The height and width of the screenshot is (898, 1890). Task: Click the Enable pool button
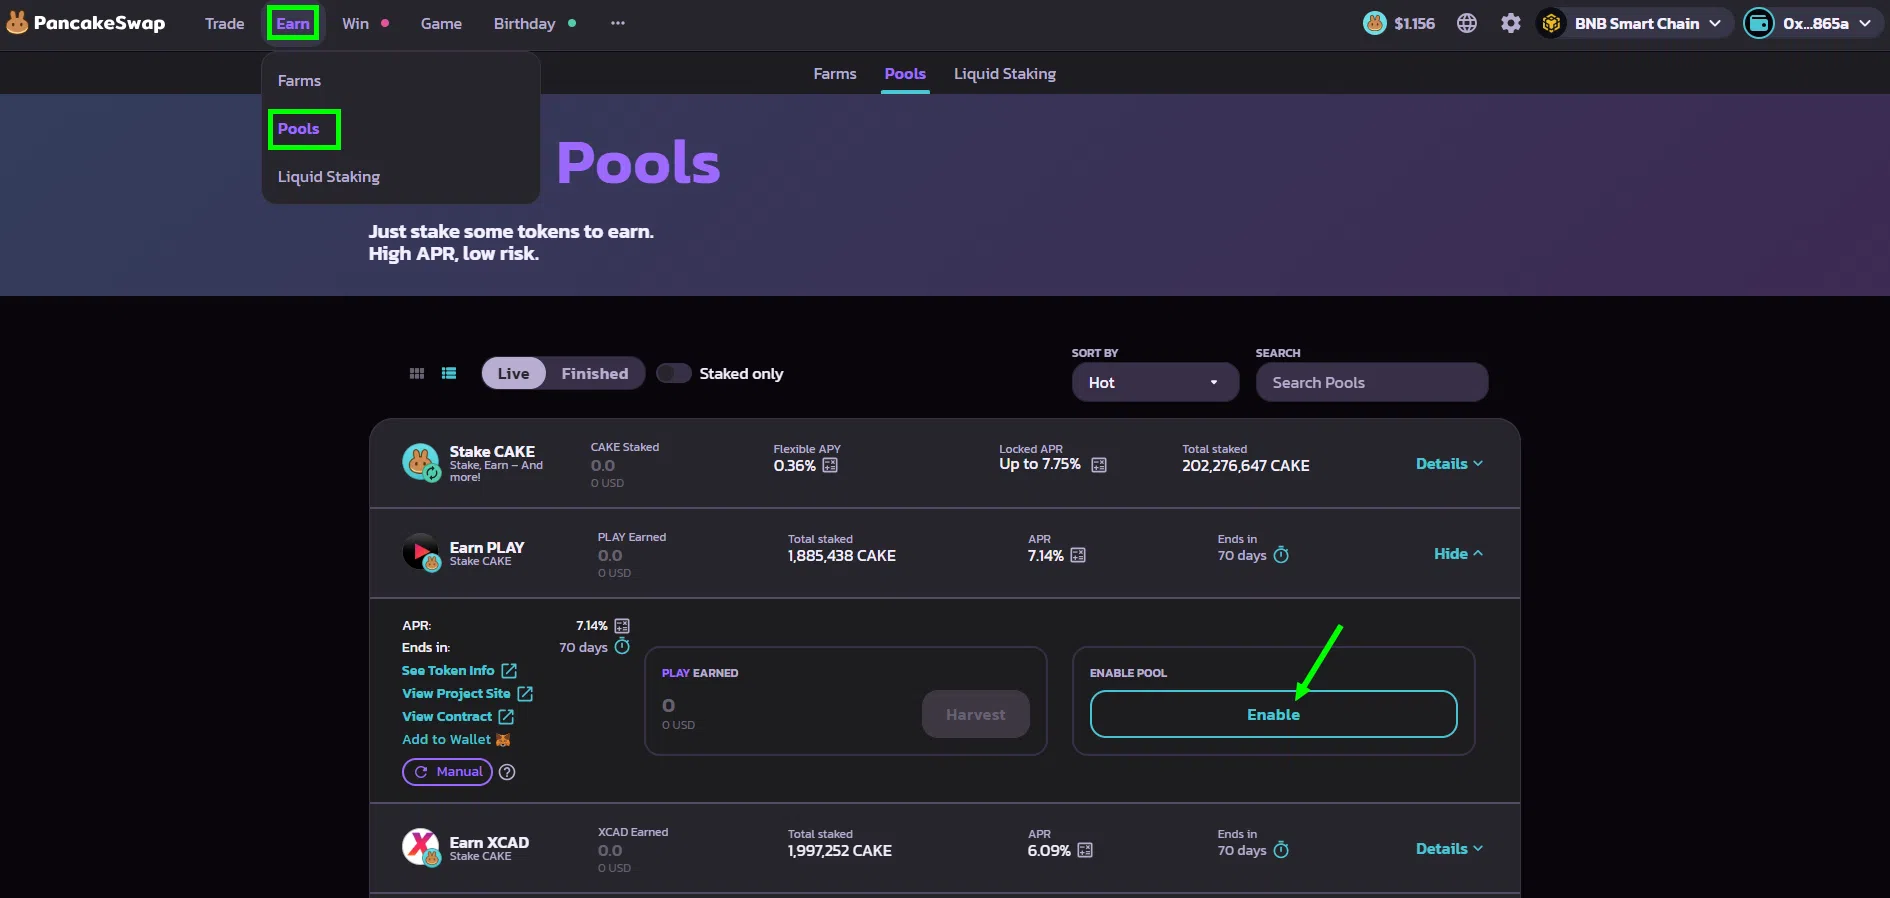[1273, 714]
